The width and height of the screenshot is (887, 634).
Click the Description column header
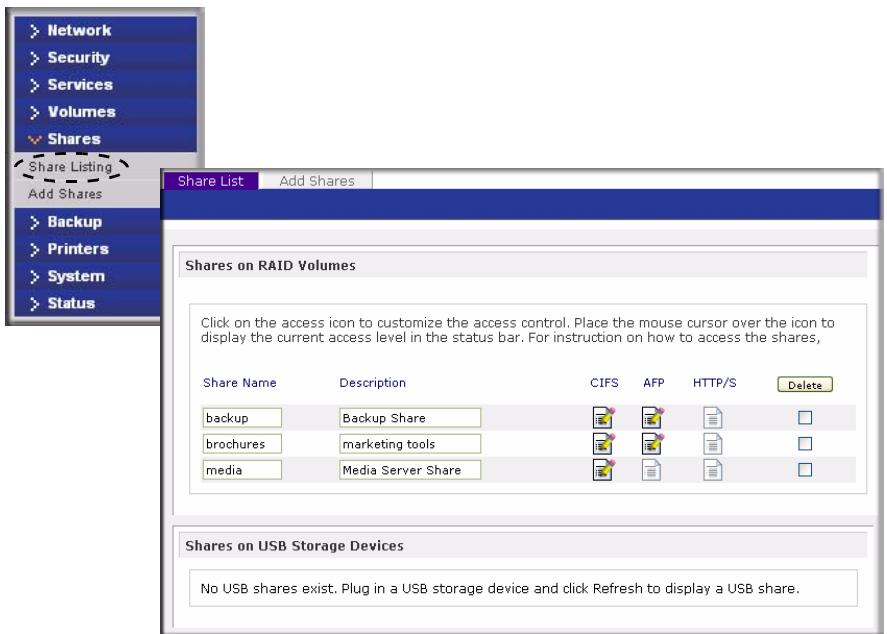tap(372, 383)
